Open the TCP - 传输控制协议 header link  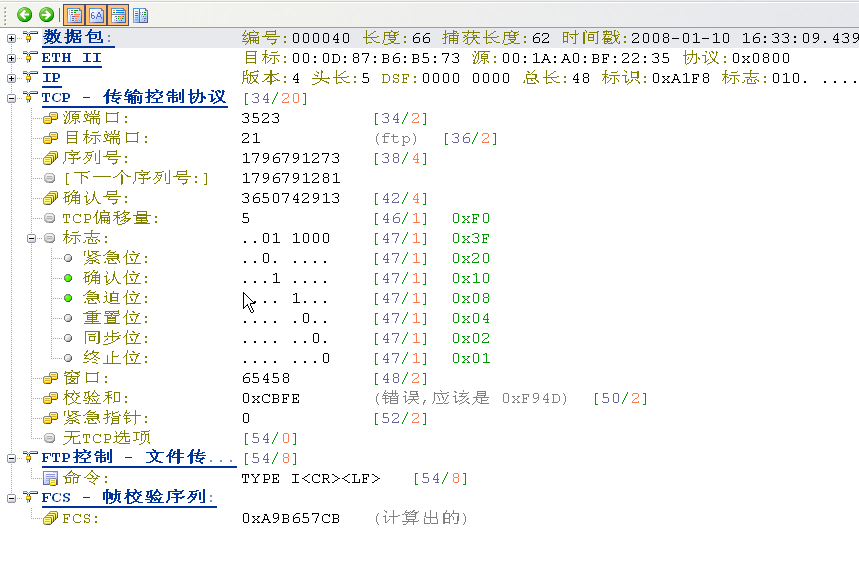click(x=134, y=98)
